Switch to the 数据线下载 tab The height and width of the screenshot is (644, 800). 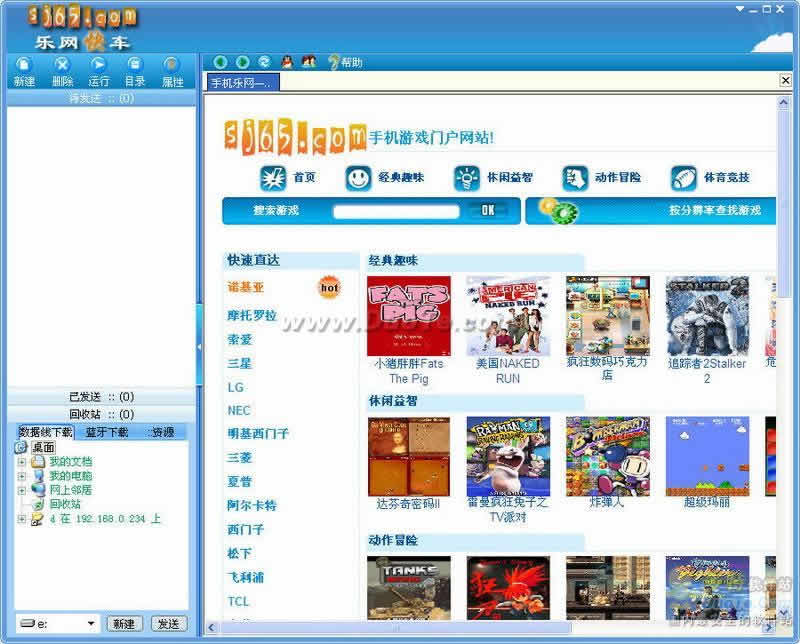45,432
